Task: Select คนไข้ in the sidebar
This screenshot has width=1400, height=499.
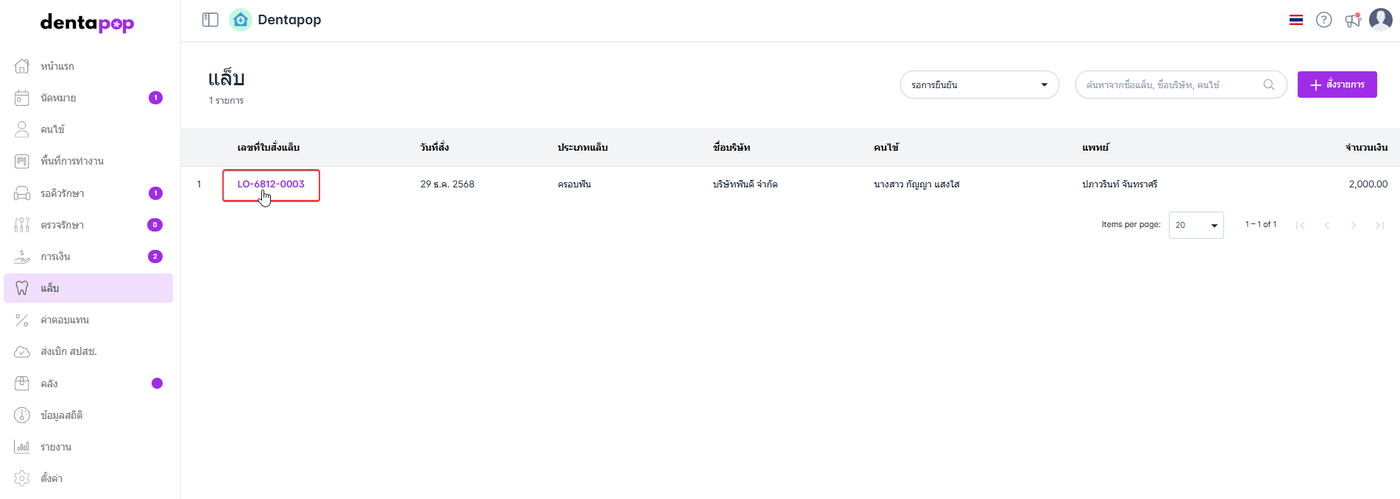Action: (53, 130)
